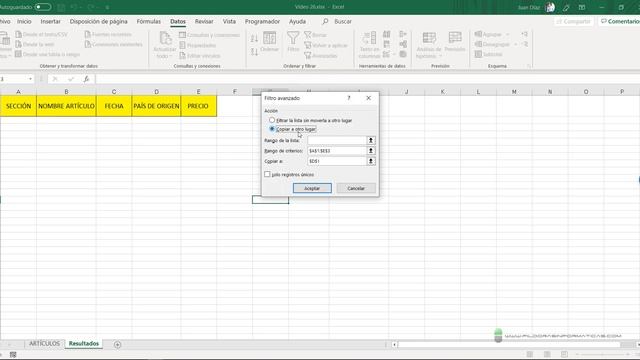640x360 pixels.
Task: Select 'Filtrar la lista sin moverla' radio button
Action: click(272, 120)
